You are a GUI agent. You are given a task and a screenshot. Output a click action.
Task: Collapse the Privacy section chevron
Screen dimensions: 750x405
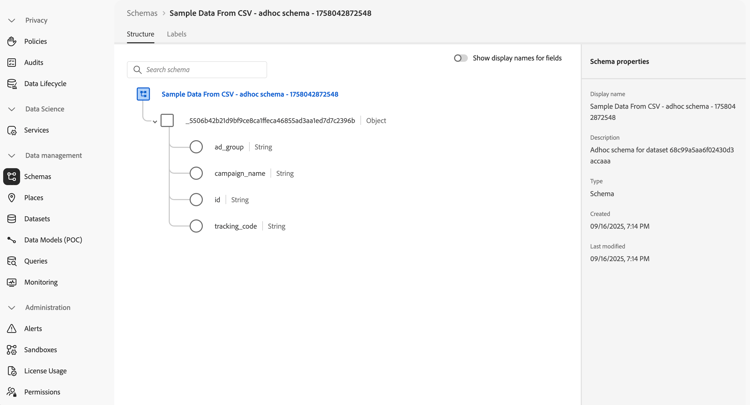(11, 21)
